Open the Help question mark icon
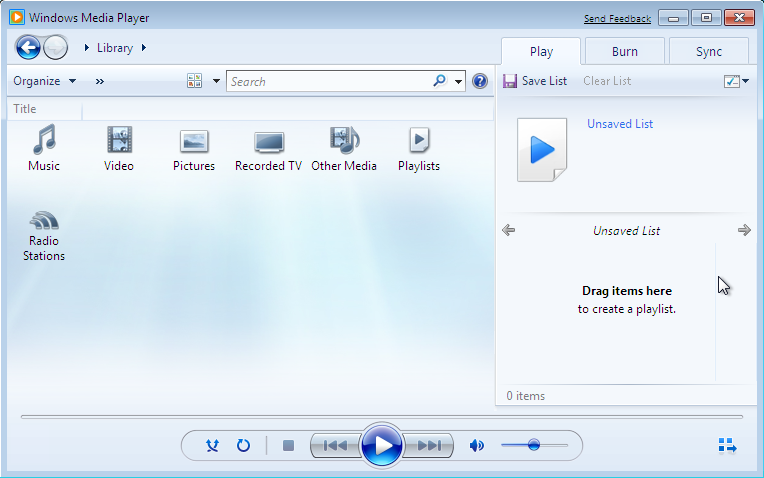The height and width of the screenshot is (478, 764). coord(480,81)
